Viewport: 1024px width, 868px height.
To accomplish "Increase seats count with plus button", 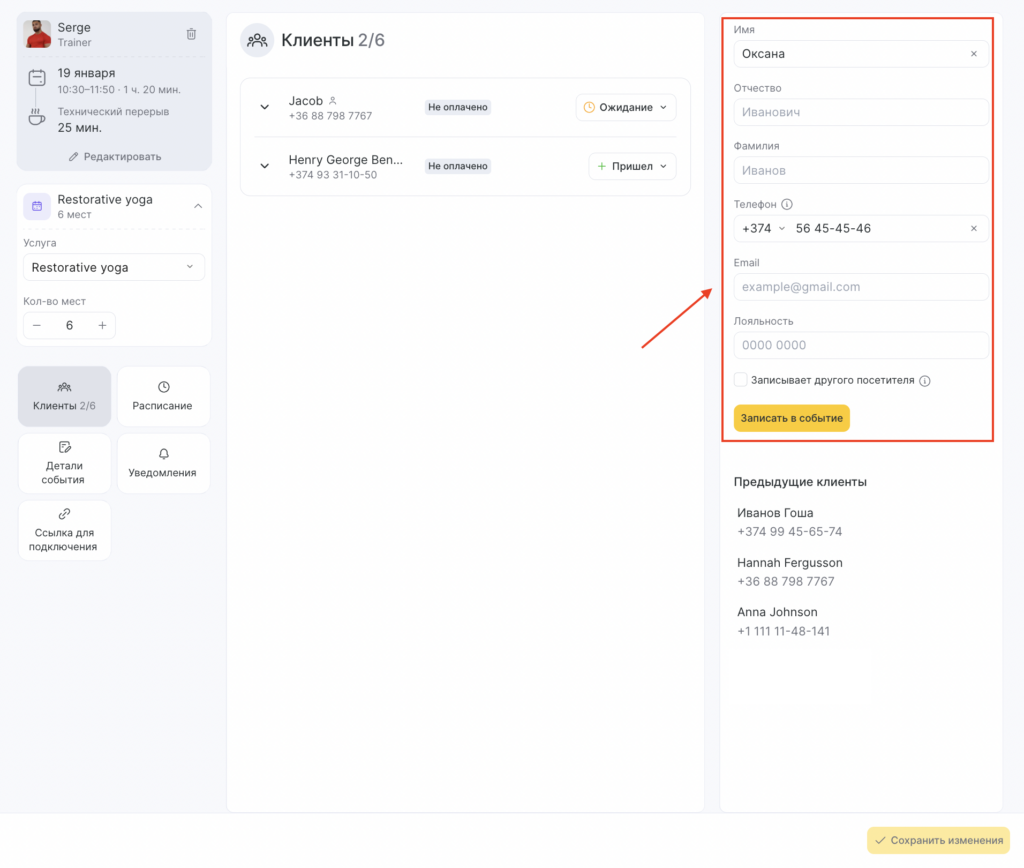I will click(x=102, y=325).
